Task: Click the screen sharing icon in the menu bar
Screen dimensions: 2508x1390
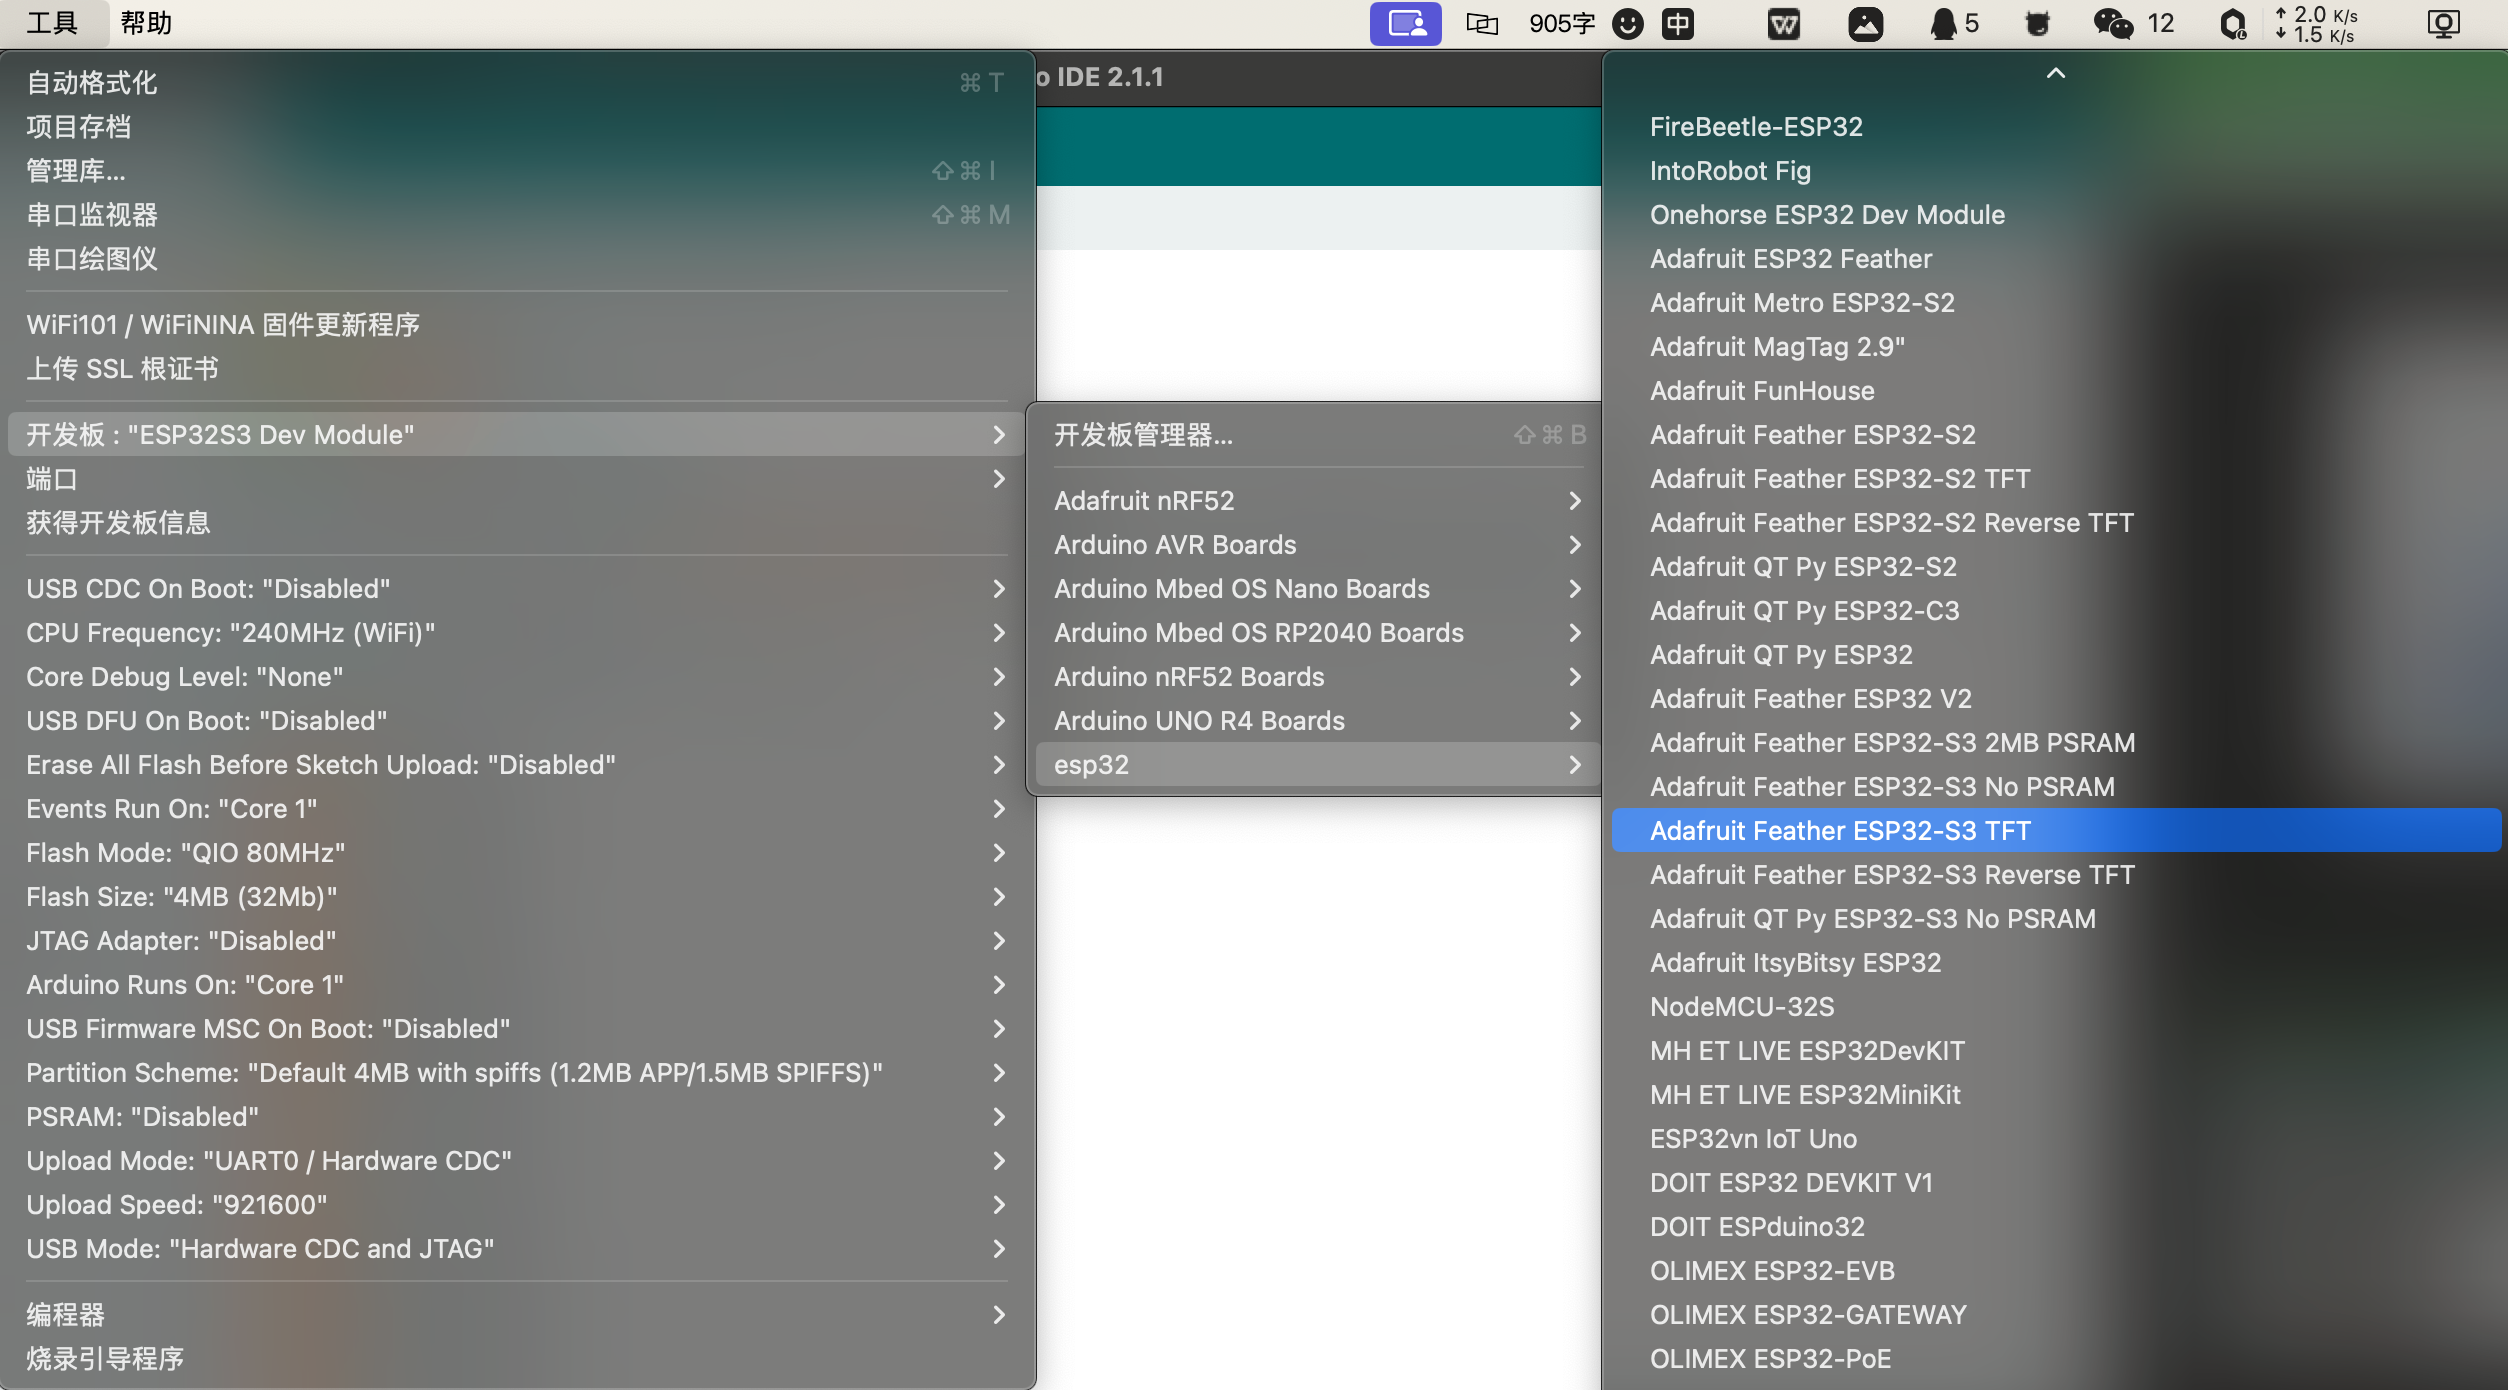Action: [1405, 23]
